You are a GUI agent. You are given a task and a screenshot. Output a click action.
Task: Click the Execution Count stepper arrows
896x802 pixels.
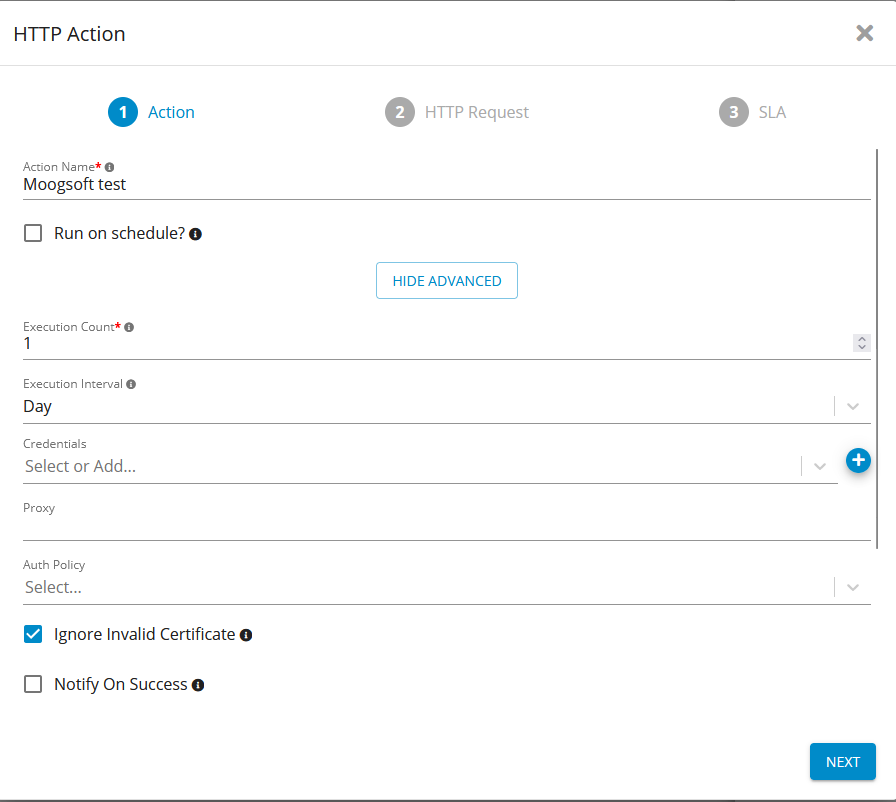point(861,343)
